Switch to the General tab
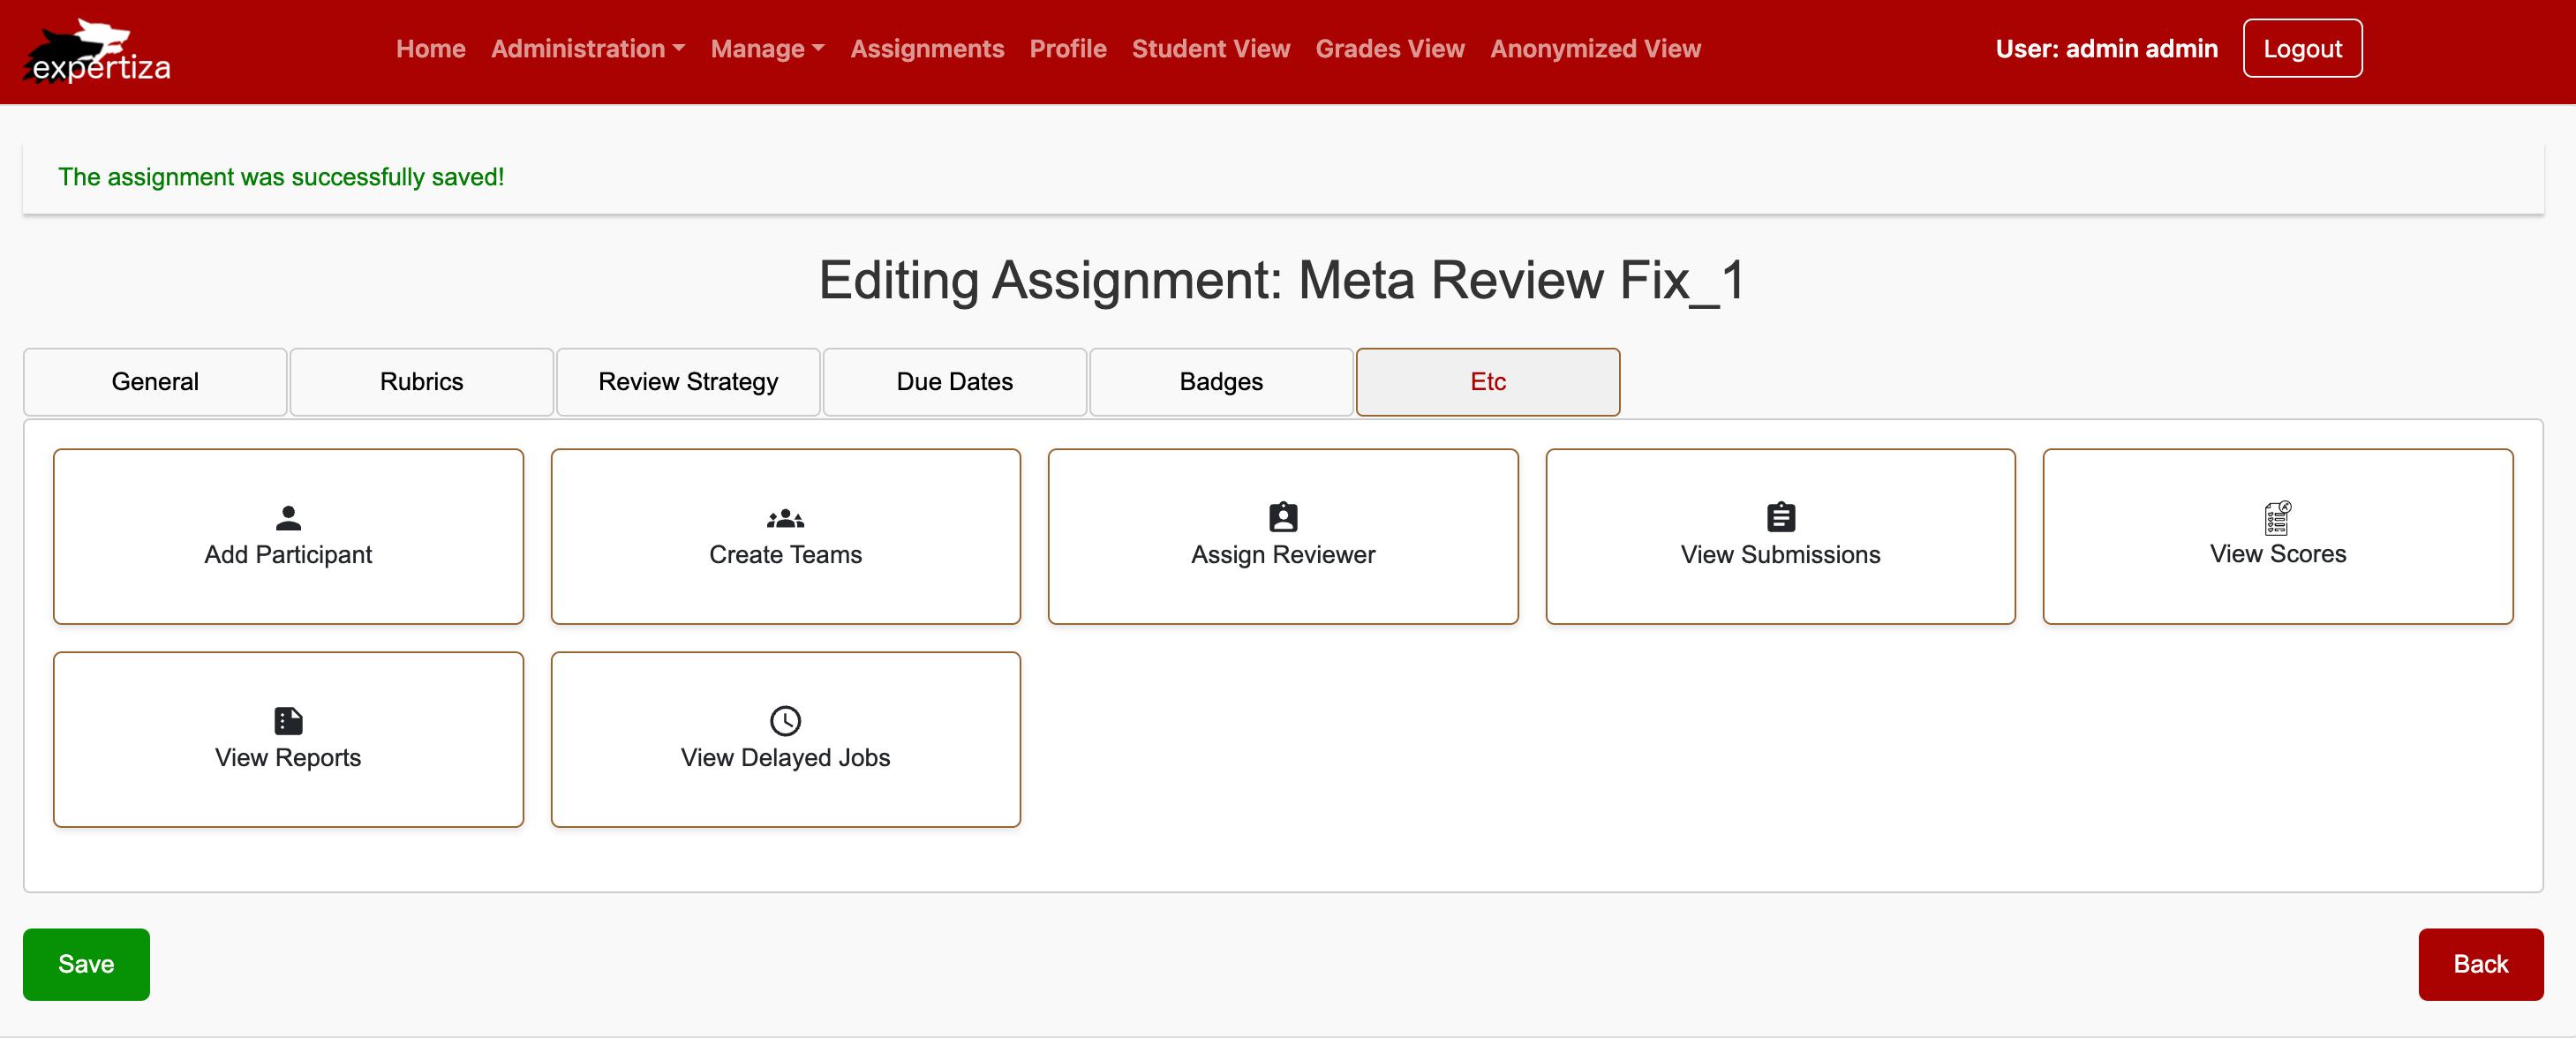Image resolution: width=2576 pixels, height=1045 pixels. (x=155, y=382)
